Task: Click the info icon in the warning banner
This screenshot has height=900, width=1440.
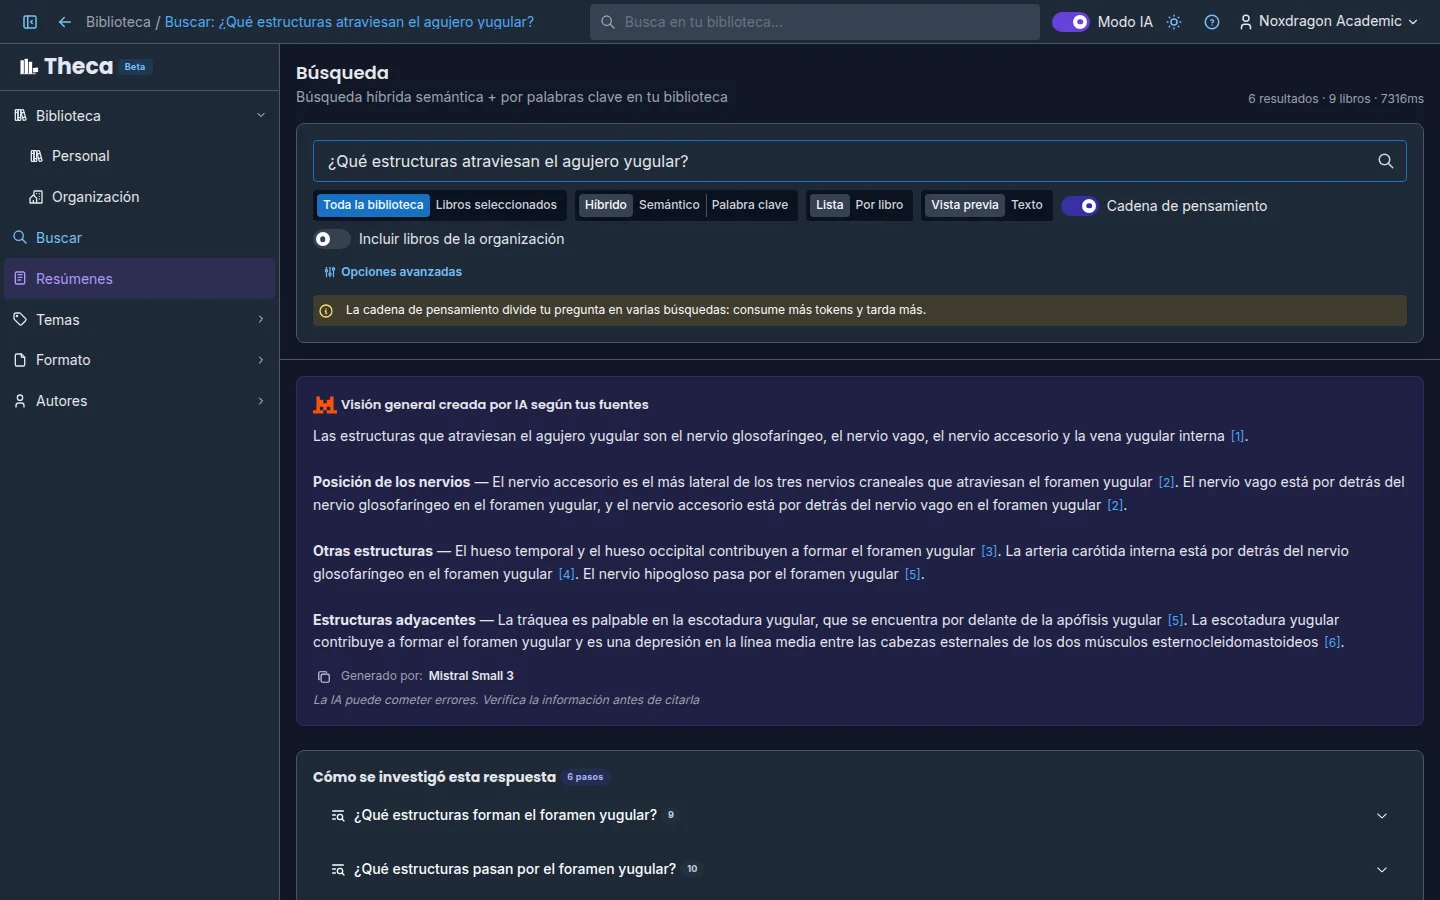Action: [x=326, y=311]
